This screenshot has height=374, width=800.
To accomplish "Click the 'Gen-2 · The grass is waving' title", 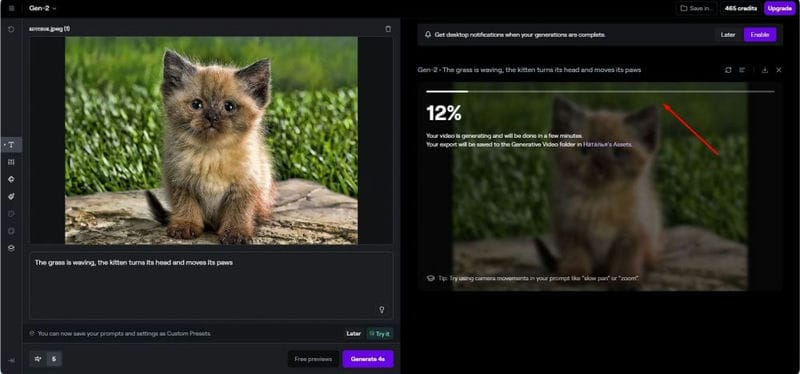I will 529,70.
